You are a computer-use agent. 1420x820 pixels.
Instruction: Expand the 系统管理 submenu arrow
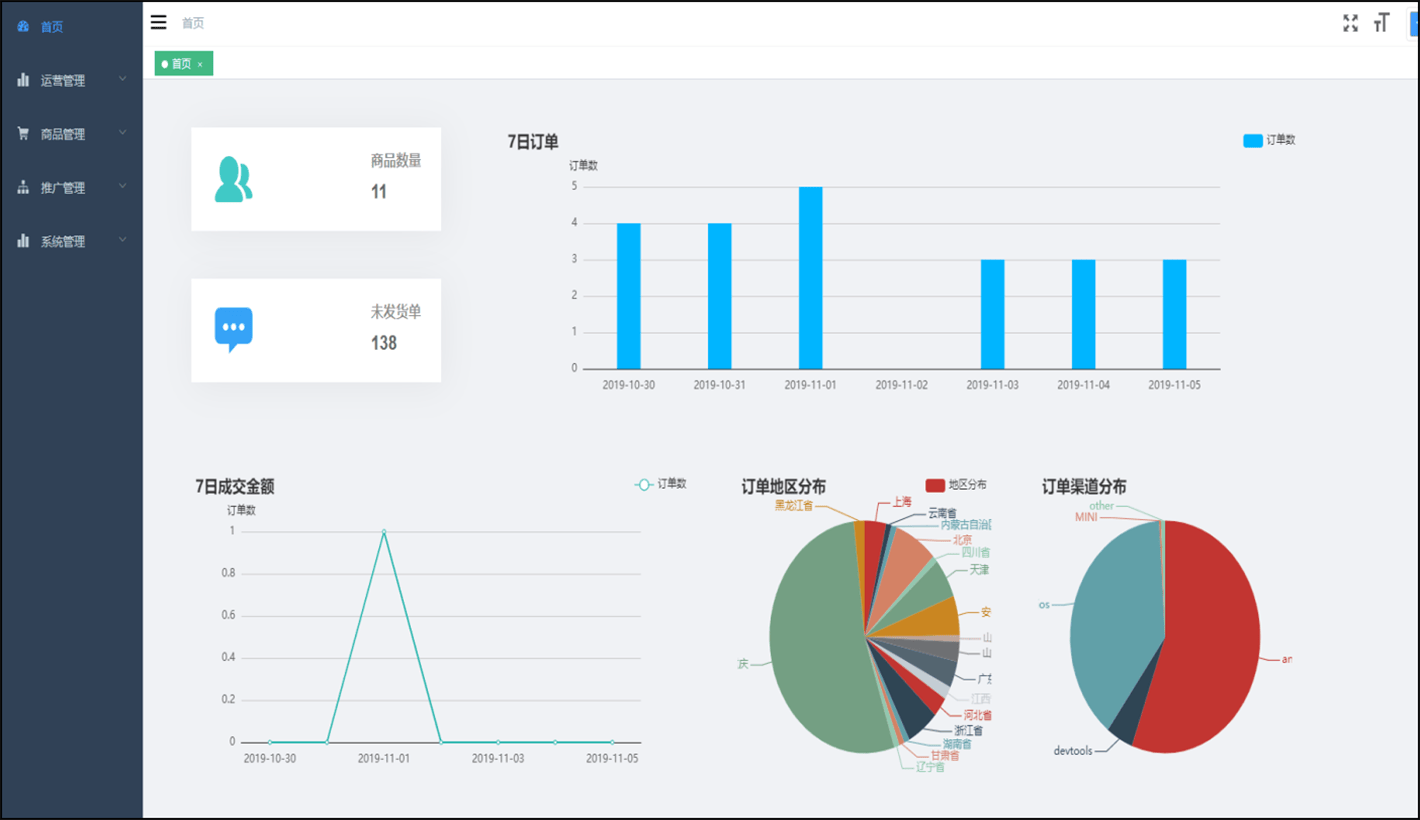point(122,240)
